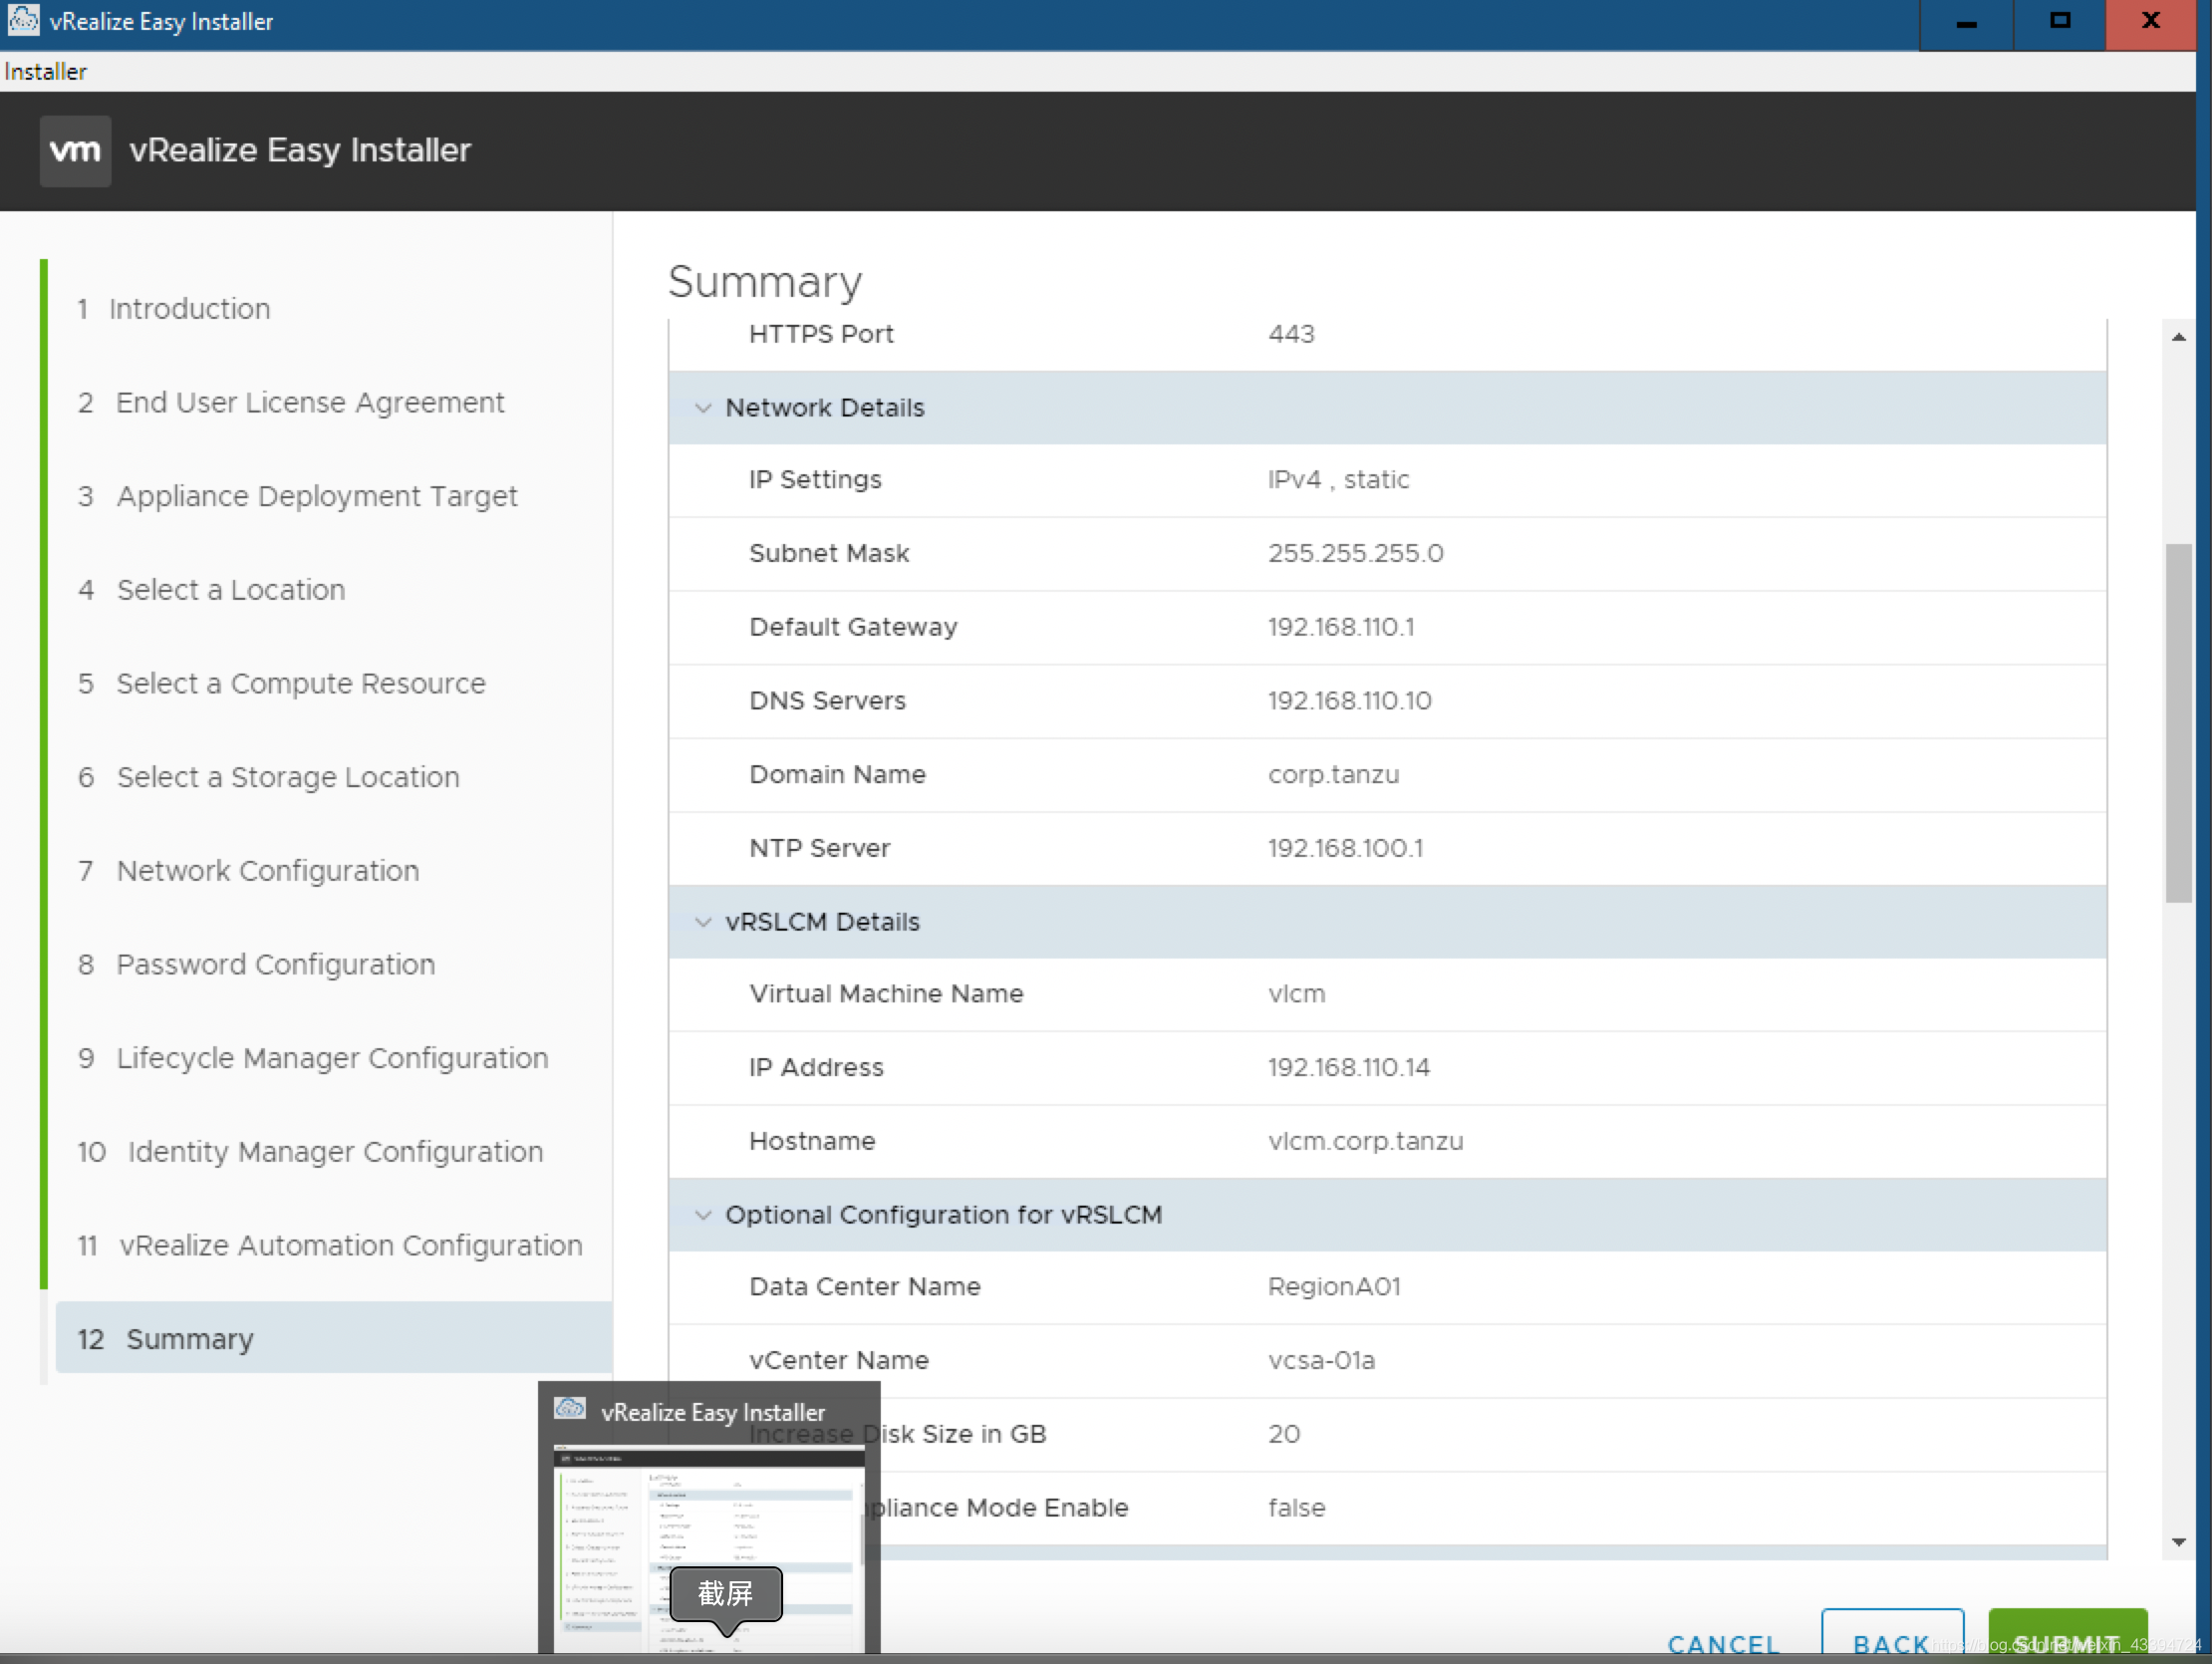Image resolution: width=2212 pixels, height=1664 pixels.
Task: Click the scroll up arrow in summary
Action: [x=2178, y=338]
